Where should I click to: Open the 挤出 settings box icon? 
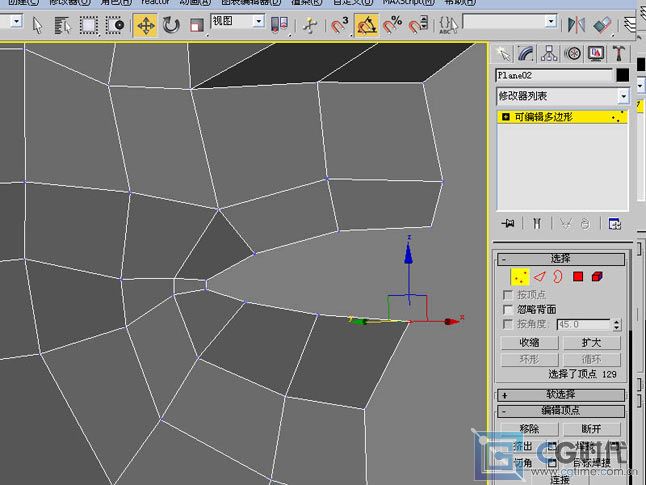click(552, 446)
